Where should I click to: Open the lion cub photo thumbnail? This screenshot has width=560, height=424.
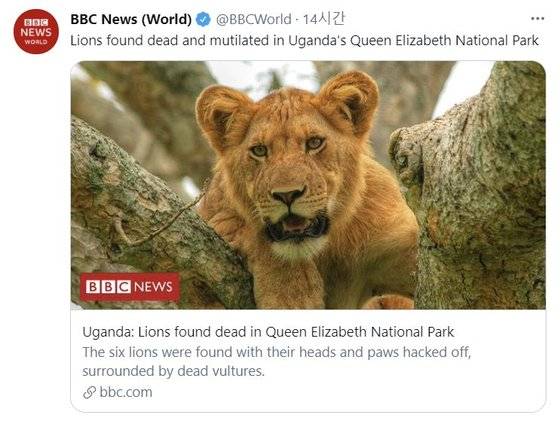point(308,185)
